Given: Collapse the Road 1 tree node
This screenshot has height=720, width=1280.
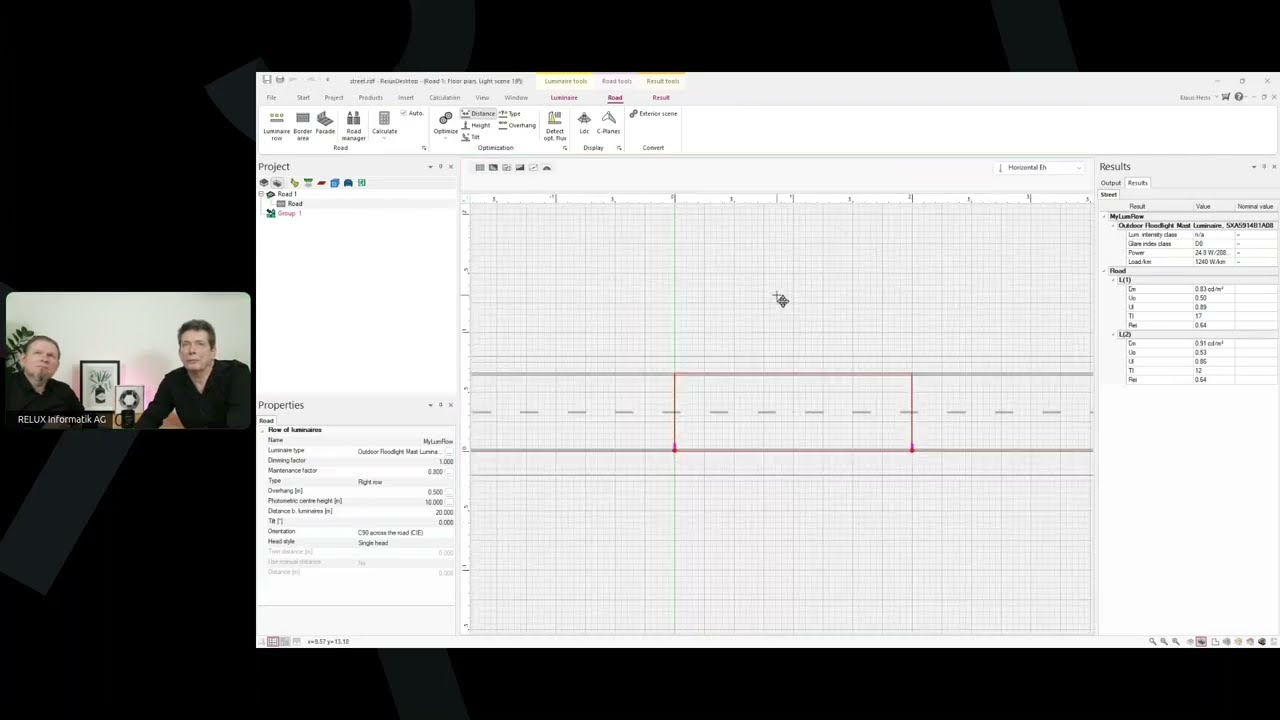Looking at the screenshot, I should (261, 194).
